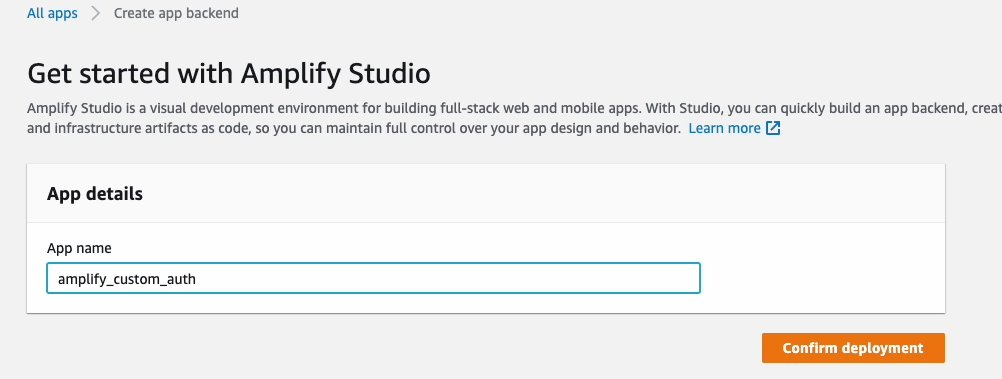Go back to All apps breadcrumb
The height and width of the screenshot is (379, 1002).
coord(52,13)
